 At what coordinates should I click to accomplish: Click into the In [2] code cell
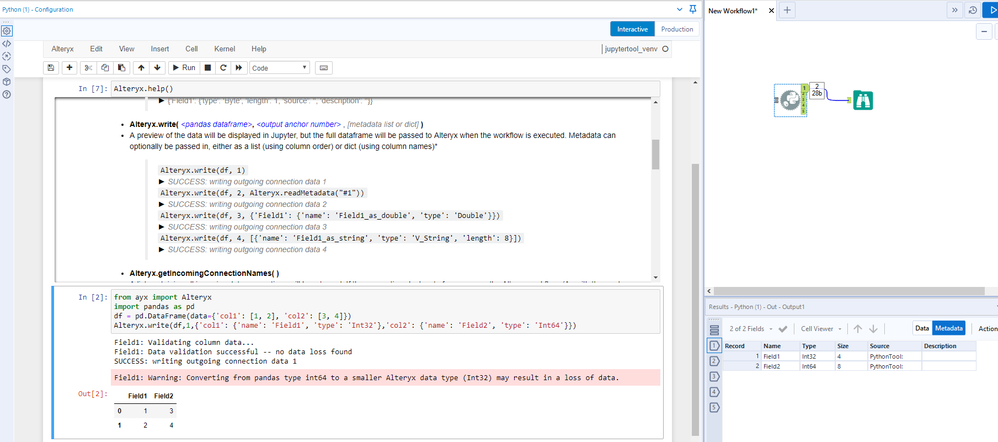pos(385,311)
